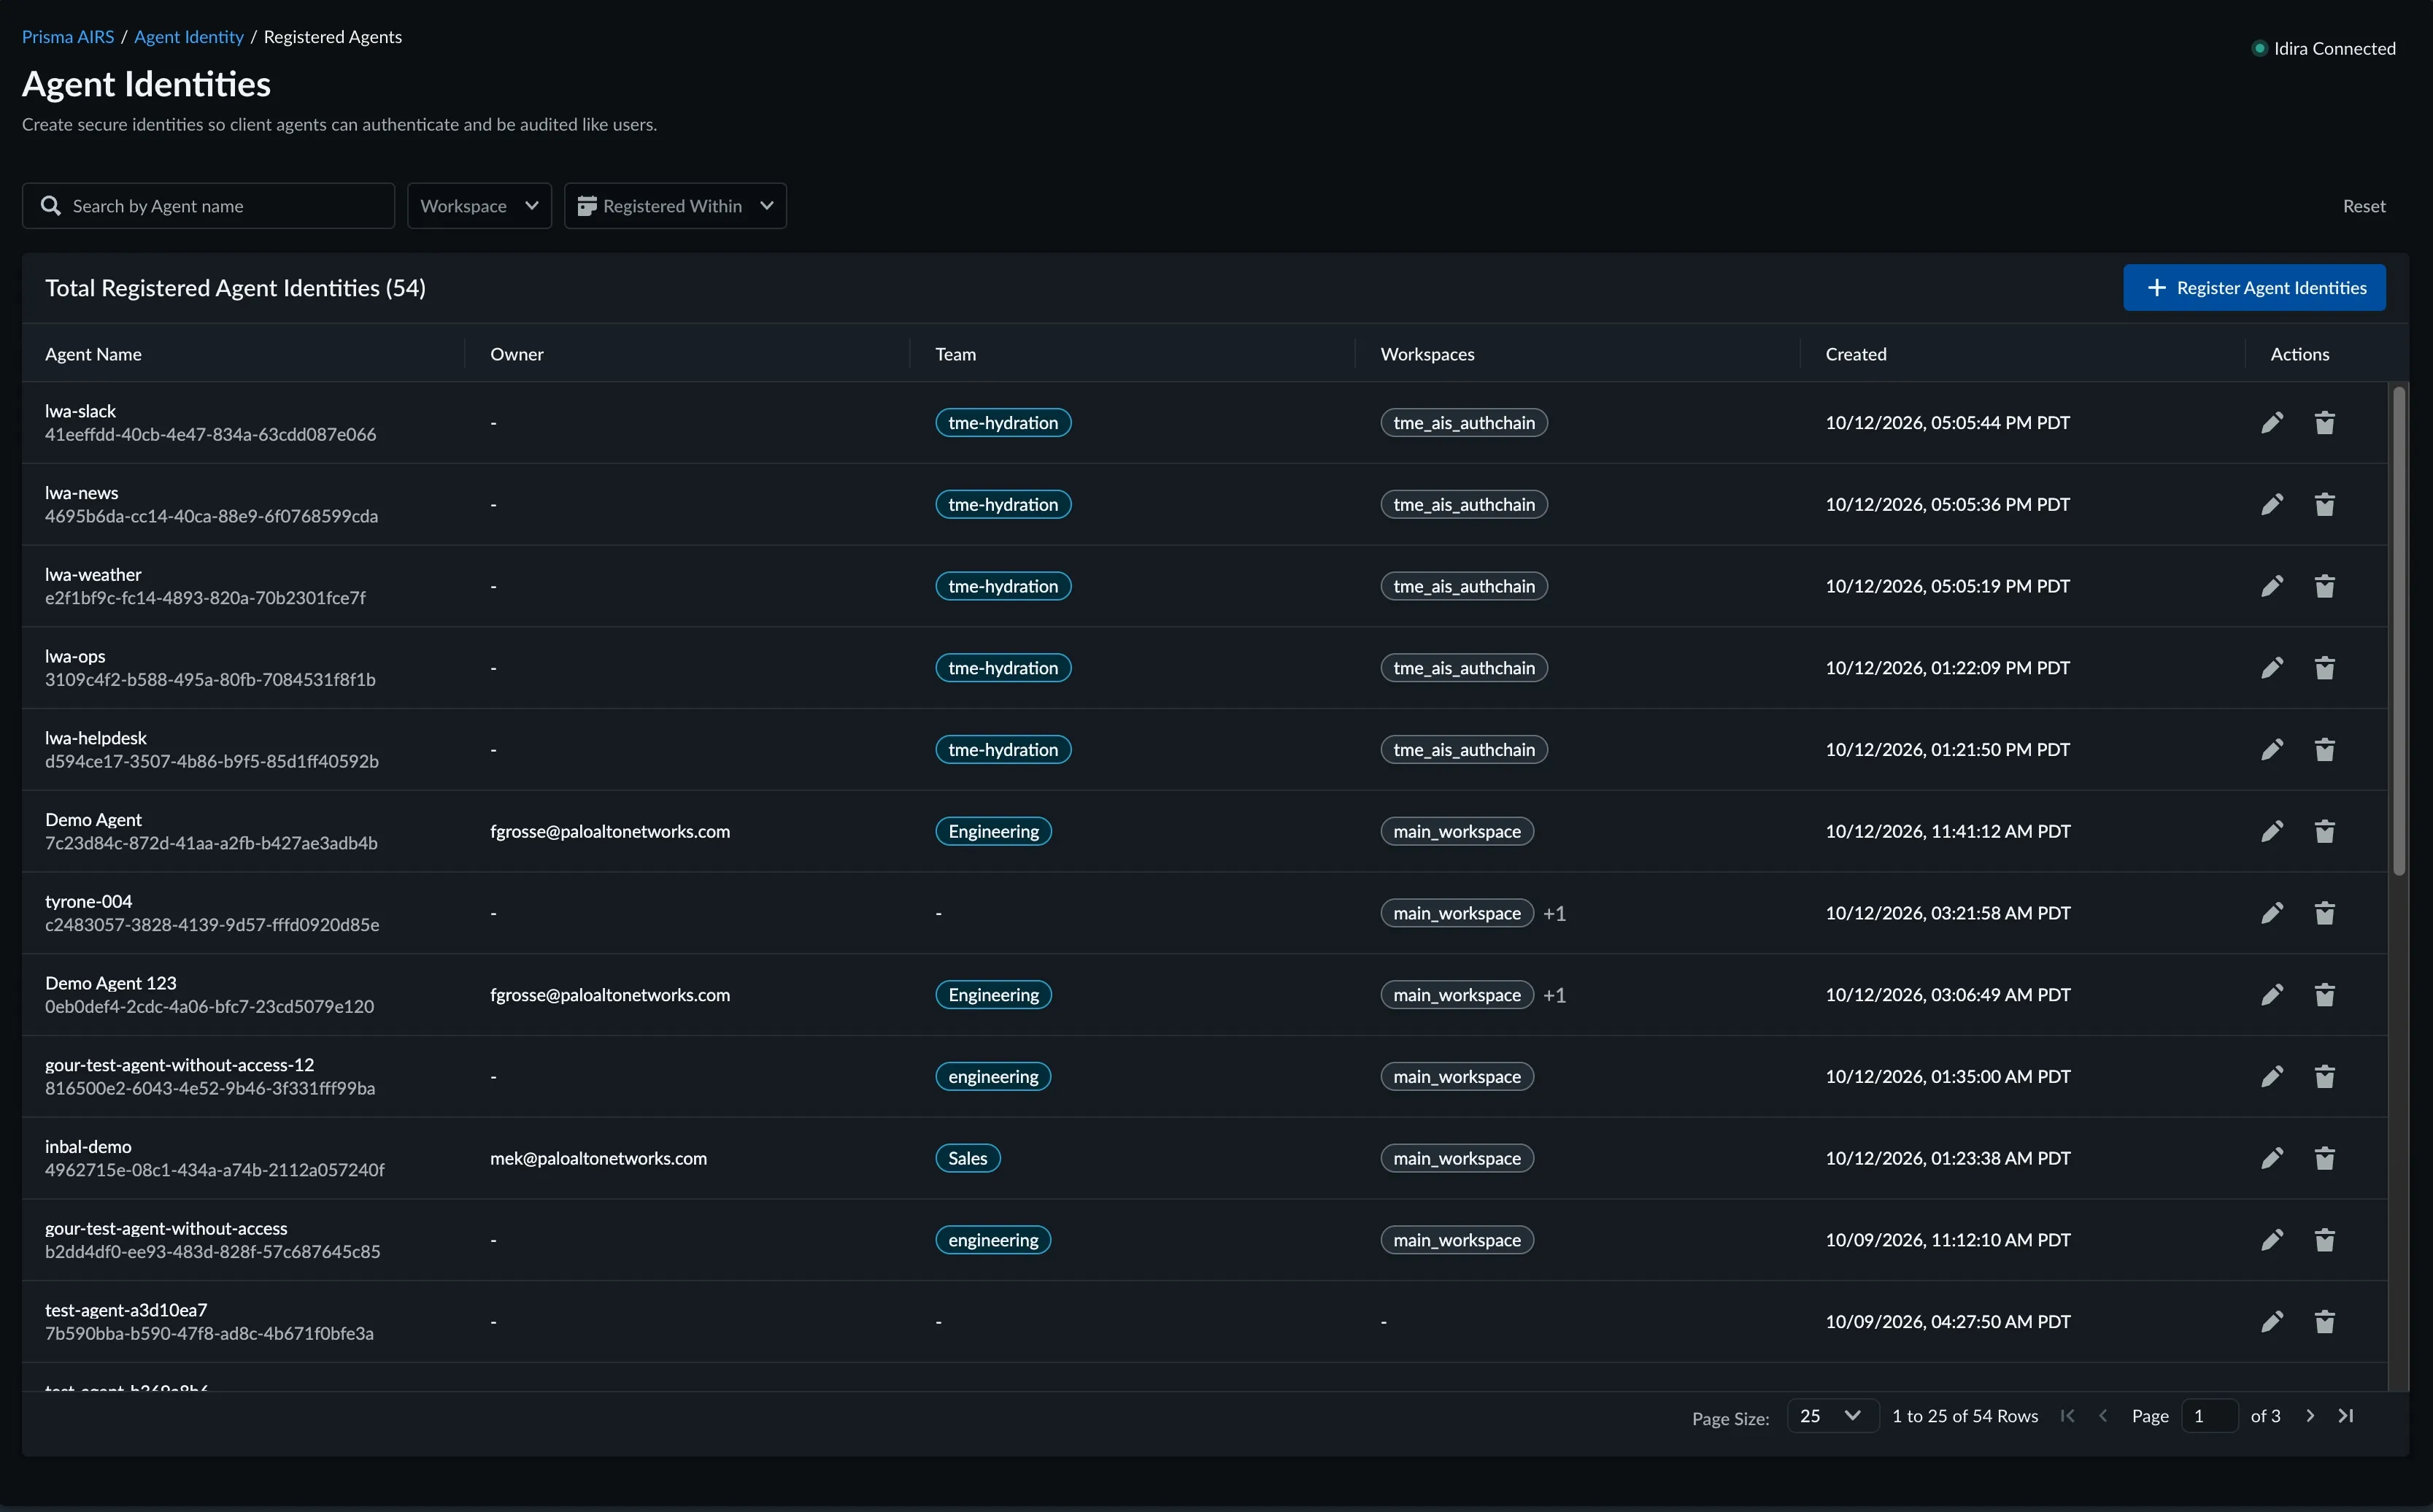The height and width of the screenshot is (1512, 2433).
Task: Reset the filters
Action: (2364, 206)
